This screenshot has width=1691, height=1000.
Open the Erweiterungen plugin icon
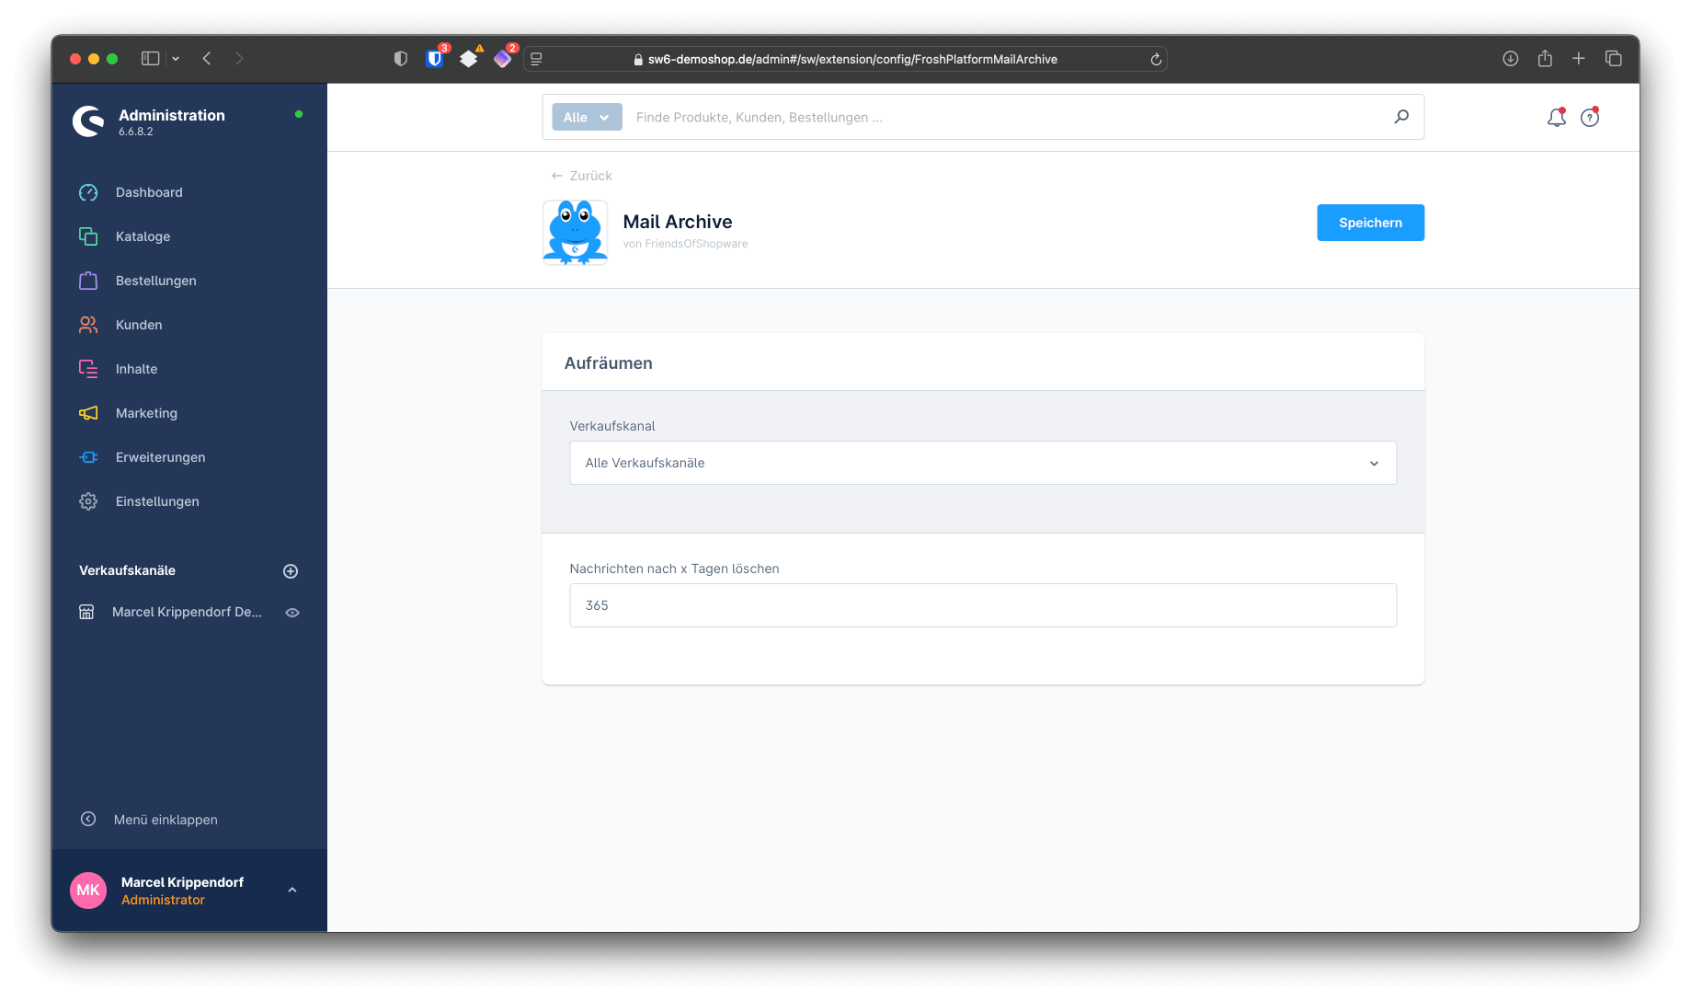[x=88, y=457]
